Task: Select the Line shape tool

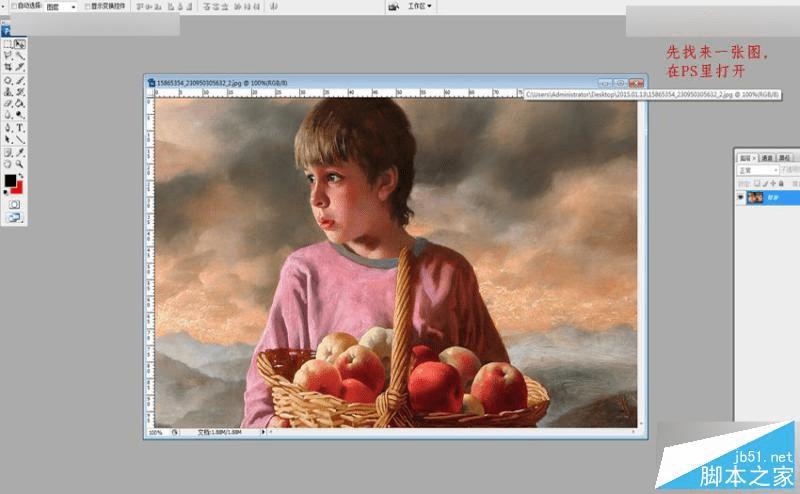Action: click(19, 139)
